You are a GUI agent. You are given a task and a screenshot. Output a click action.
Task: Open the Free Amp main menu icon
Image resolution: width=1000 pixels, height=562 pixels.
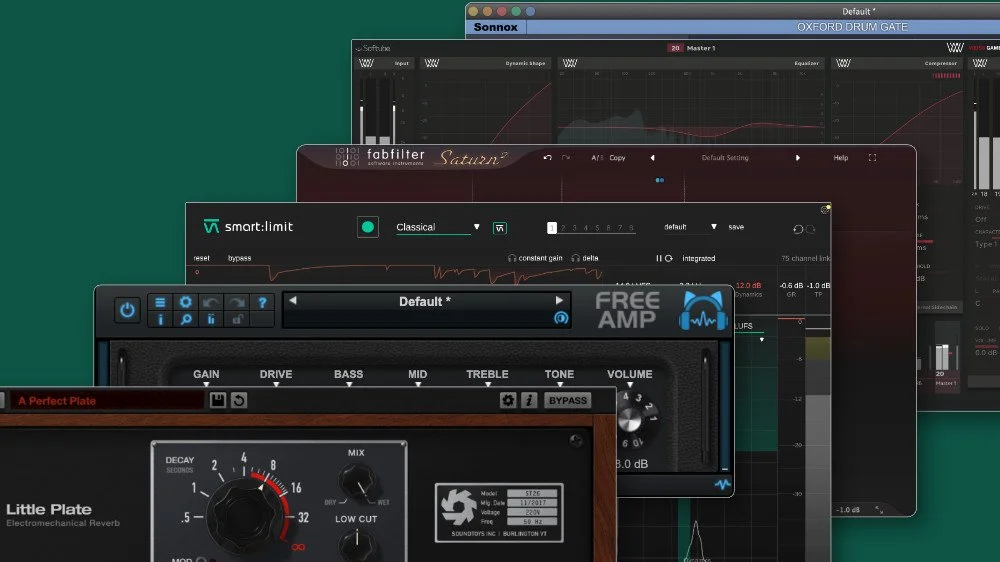pyautogui.click(x=160, y=302)
